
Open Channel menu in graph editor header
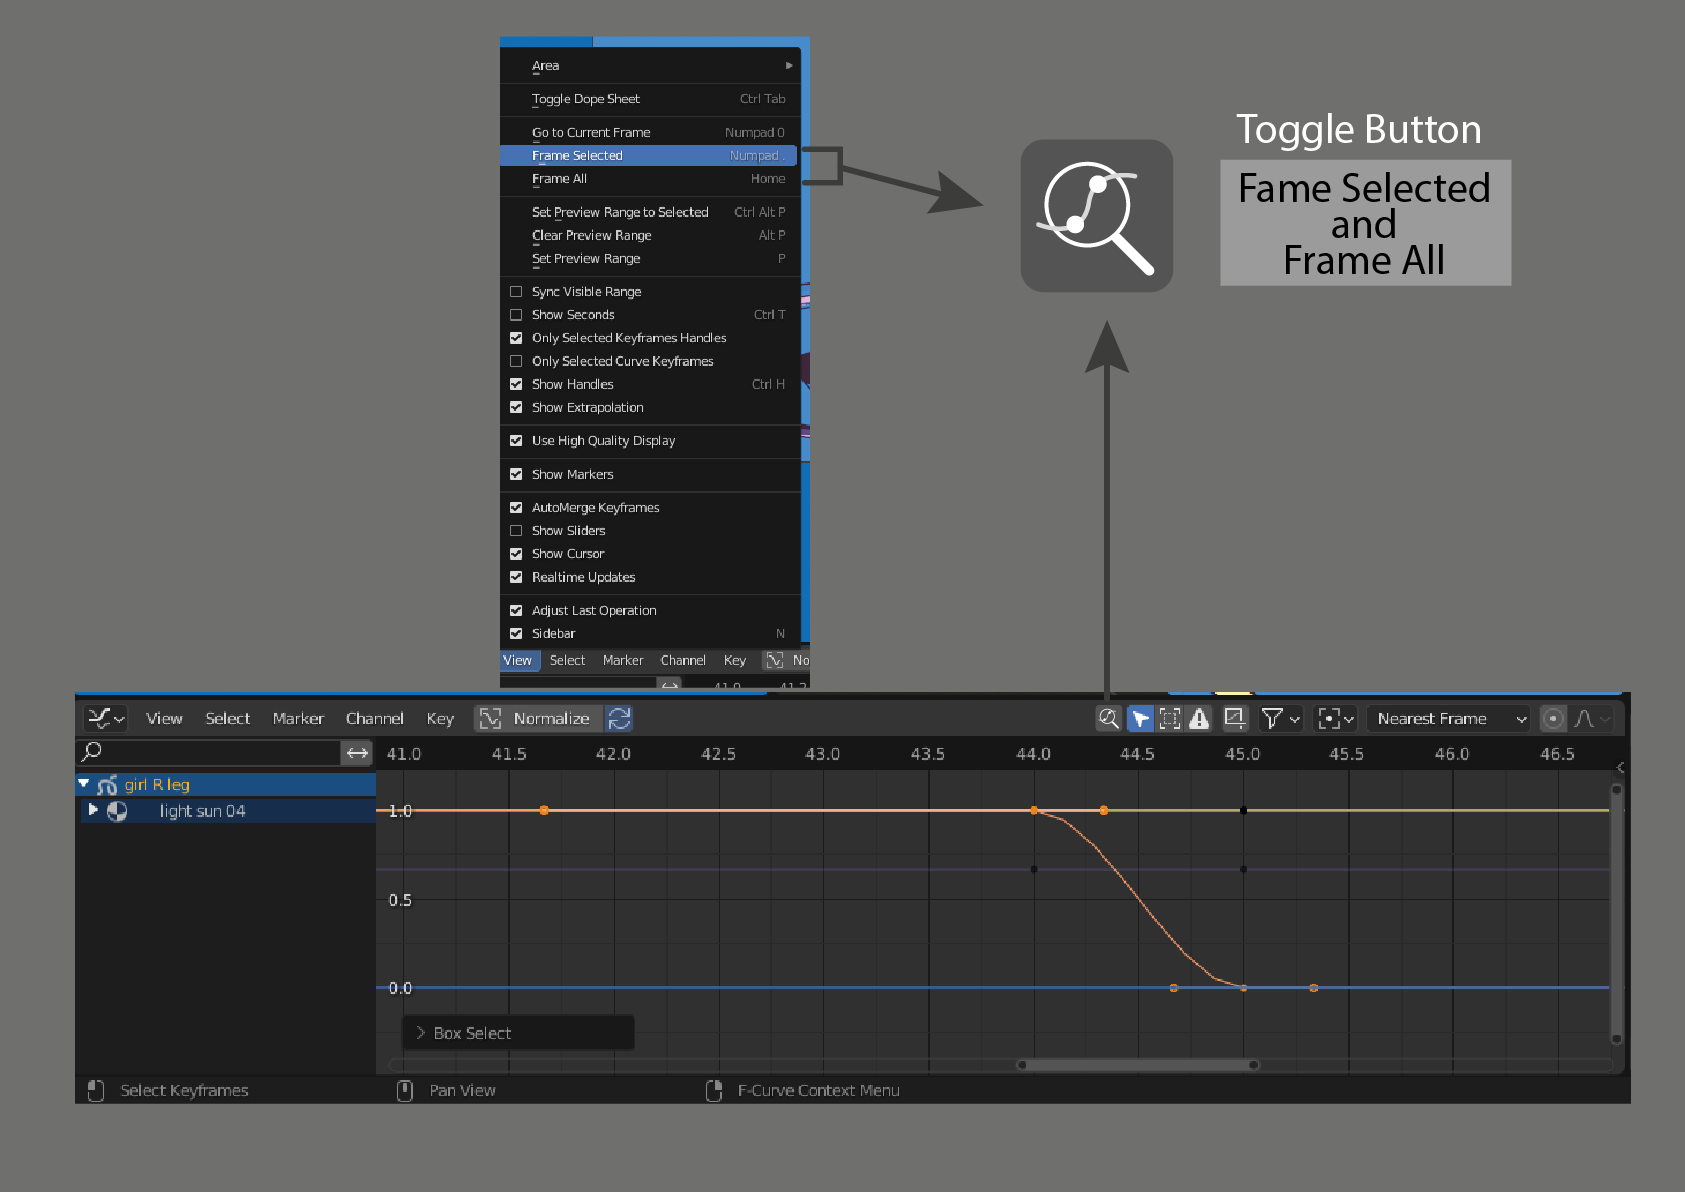click(x=374, y=718)
